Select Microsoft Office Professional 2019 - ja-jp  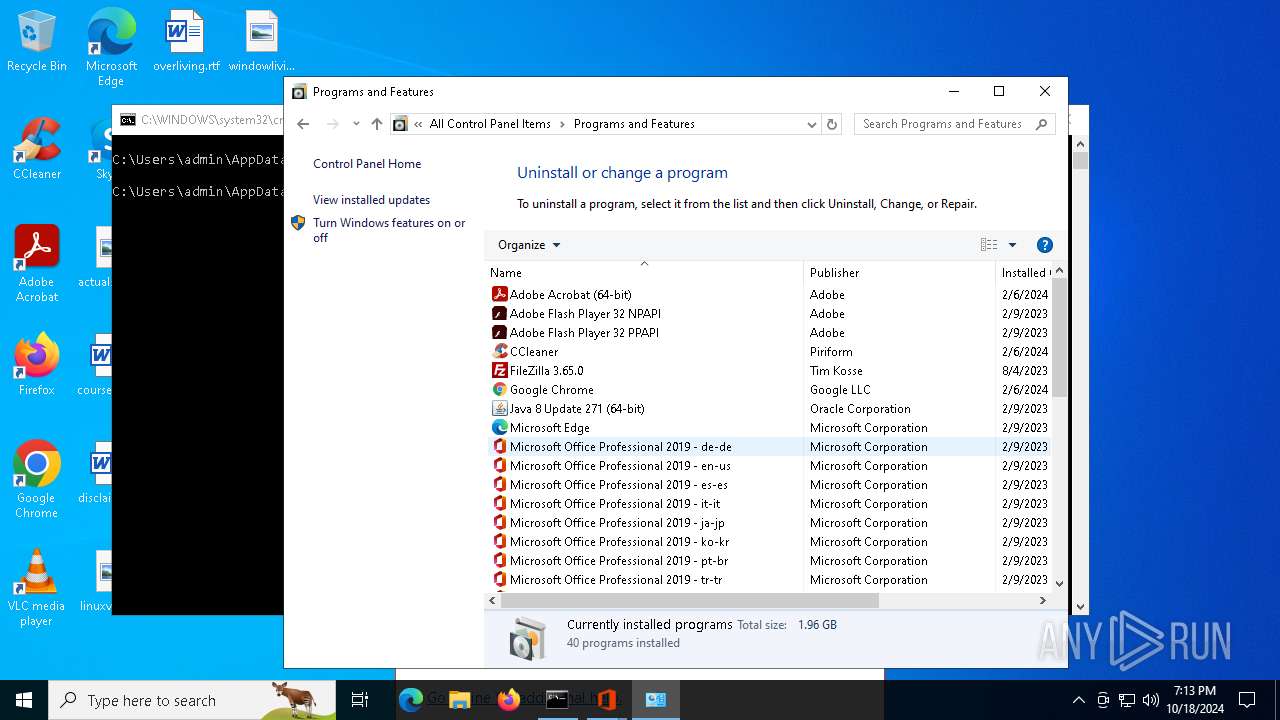(x=770, y=522)
